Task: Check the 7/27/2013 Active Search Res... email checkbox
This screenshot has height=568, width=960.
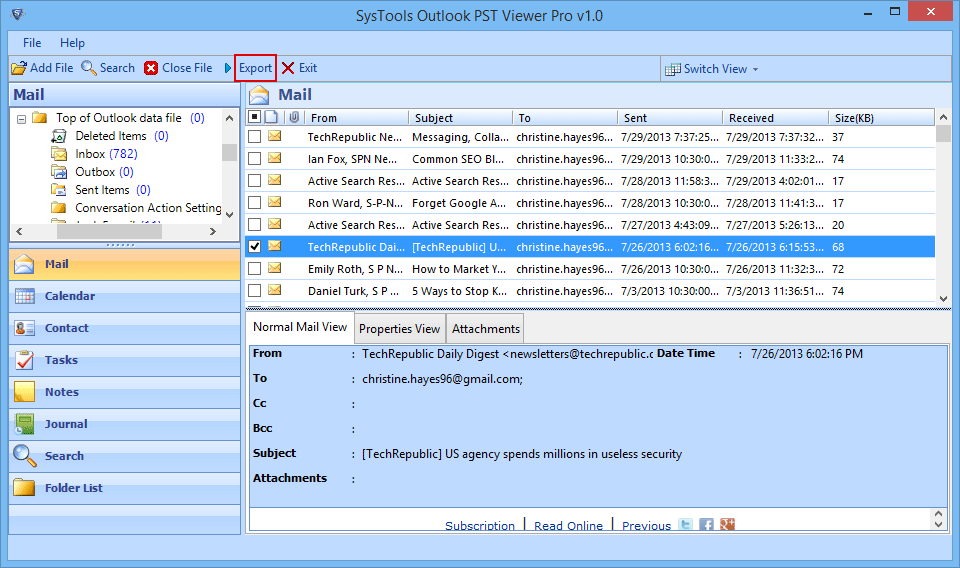Action: pos(255,225)
